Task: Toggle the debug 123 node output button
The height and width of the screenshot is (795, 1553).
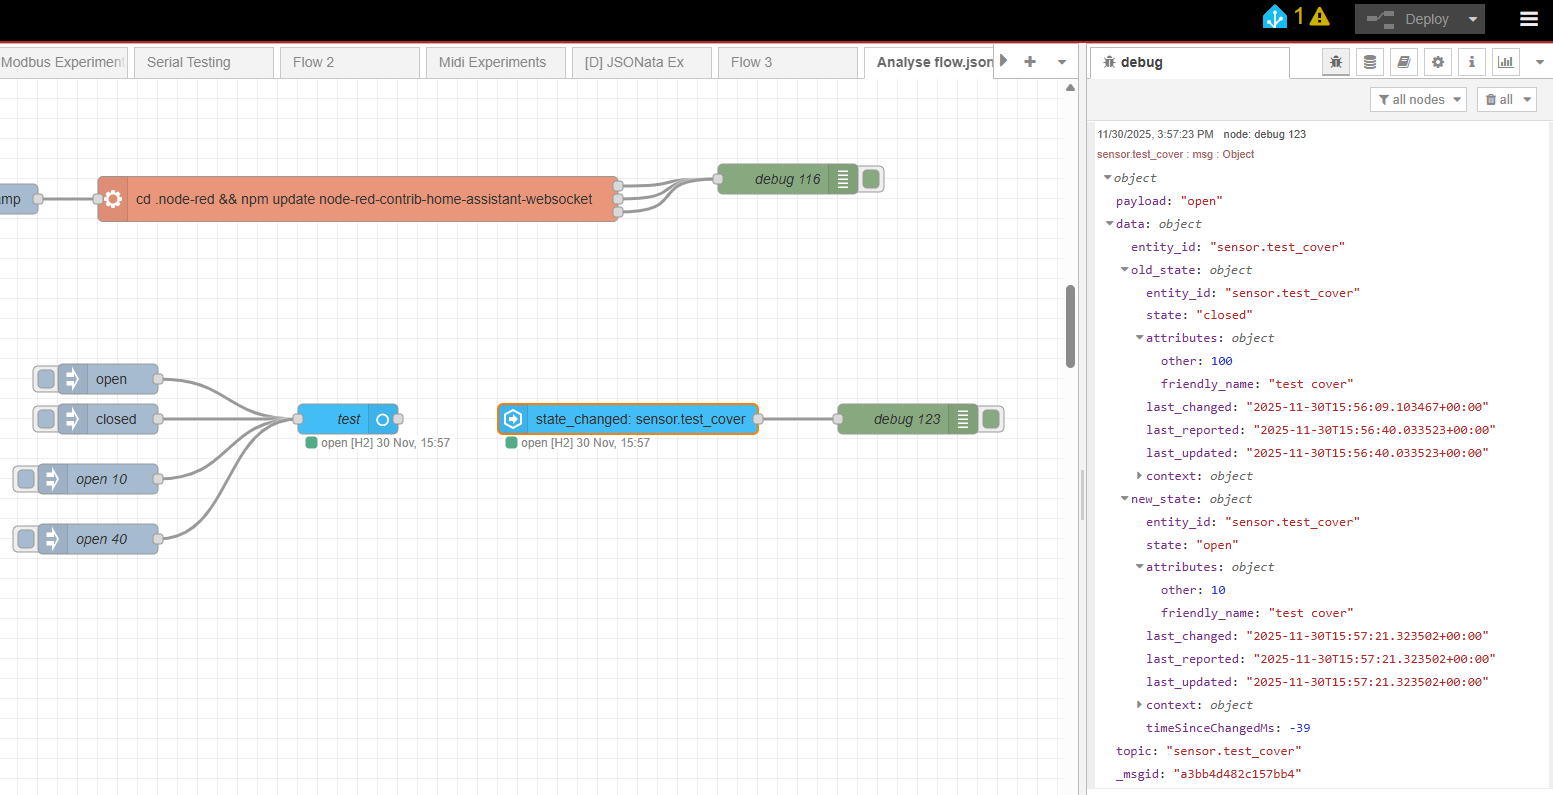Action: [x=991, y=419]
